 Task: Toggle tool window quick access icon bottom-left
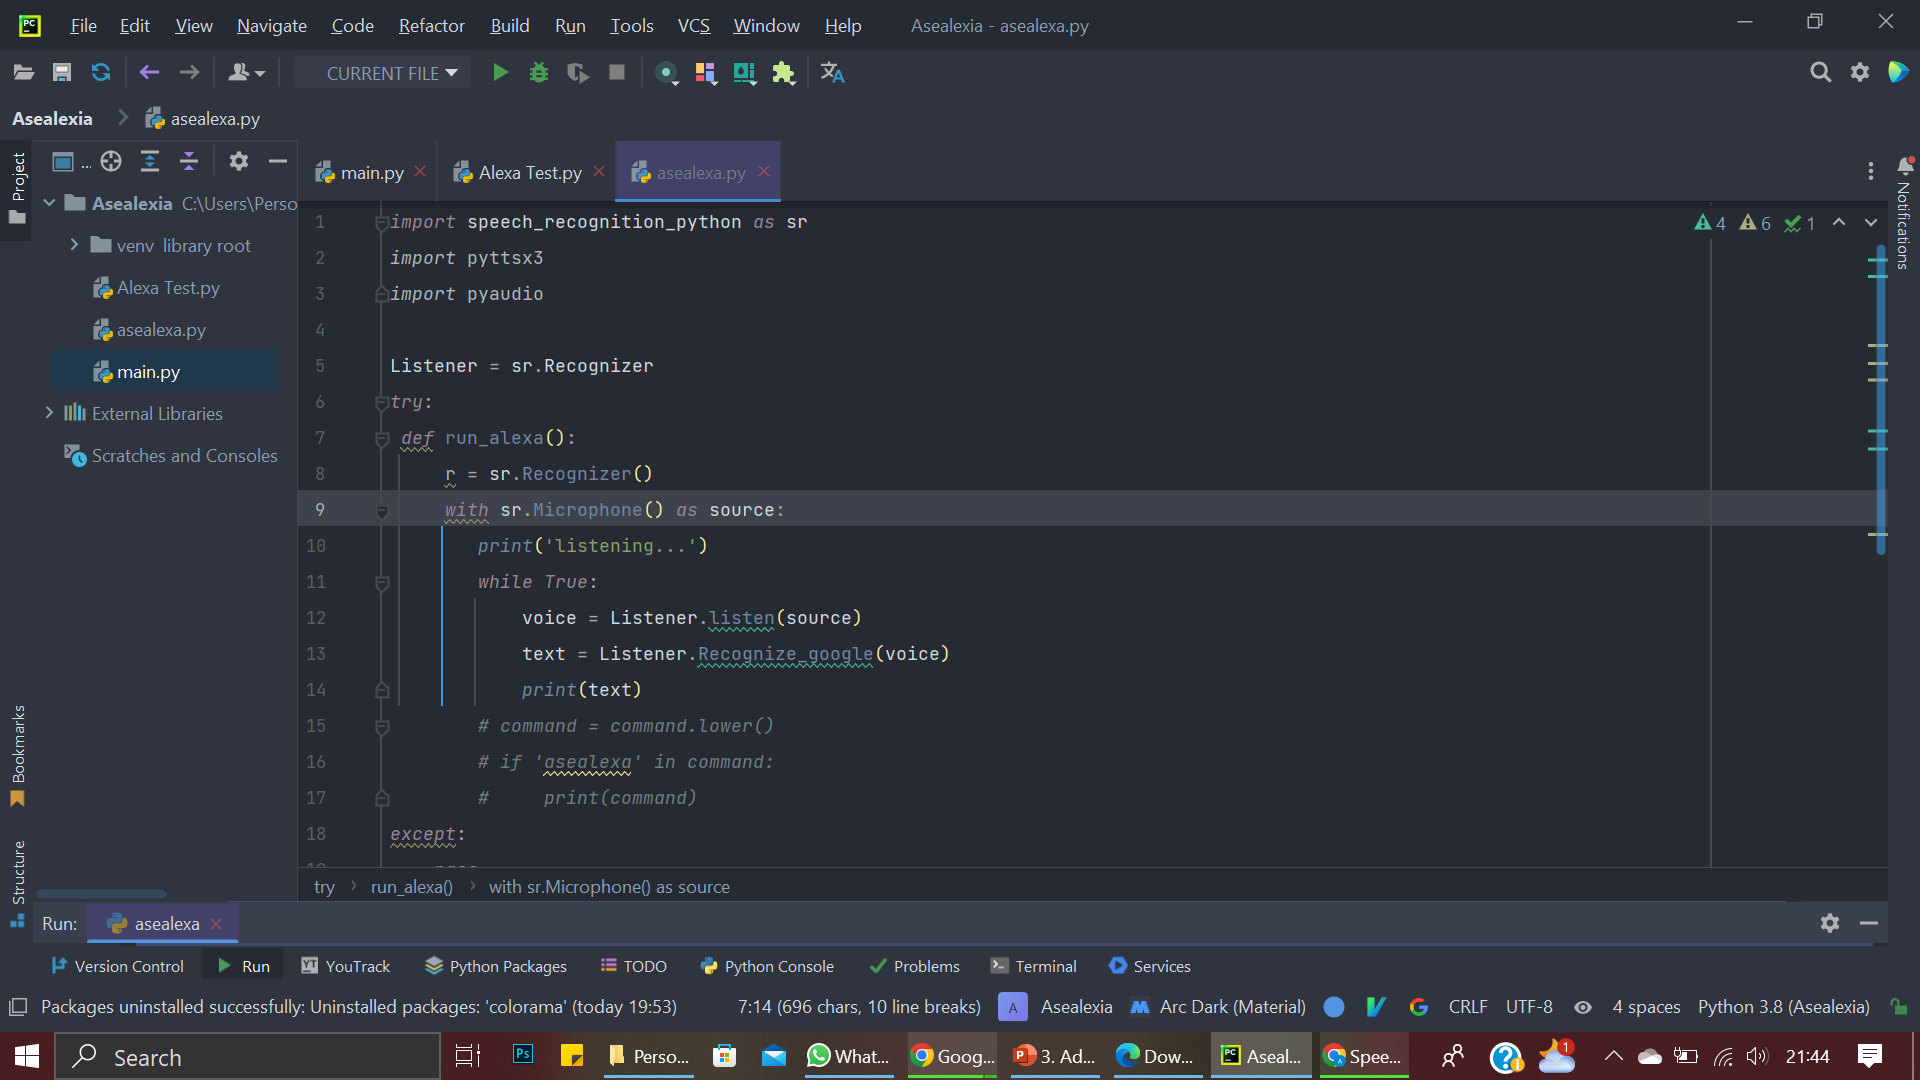pos(17,1007)
